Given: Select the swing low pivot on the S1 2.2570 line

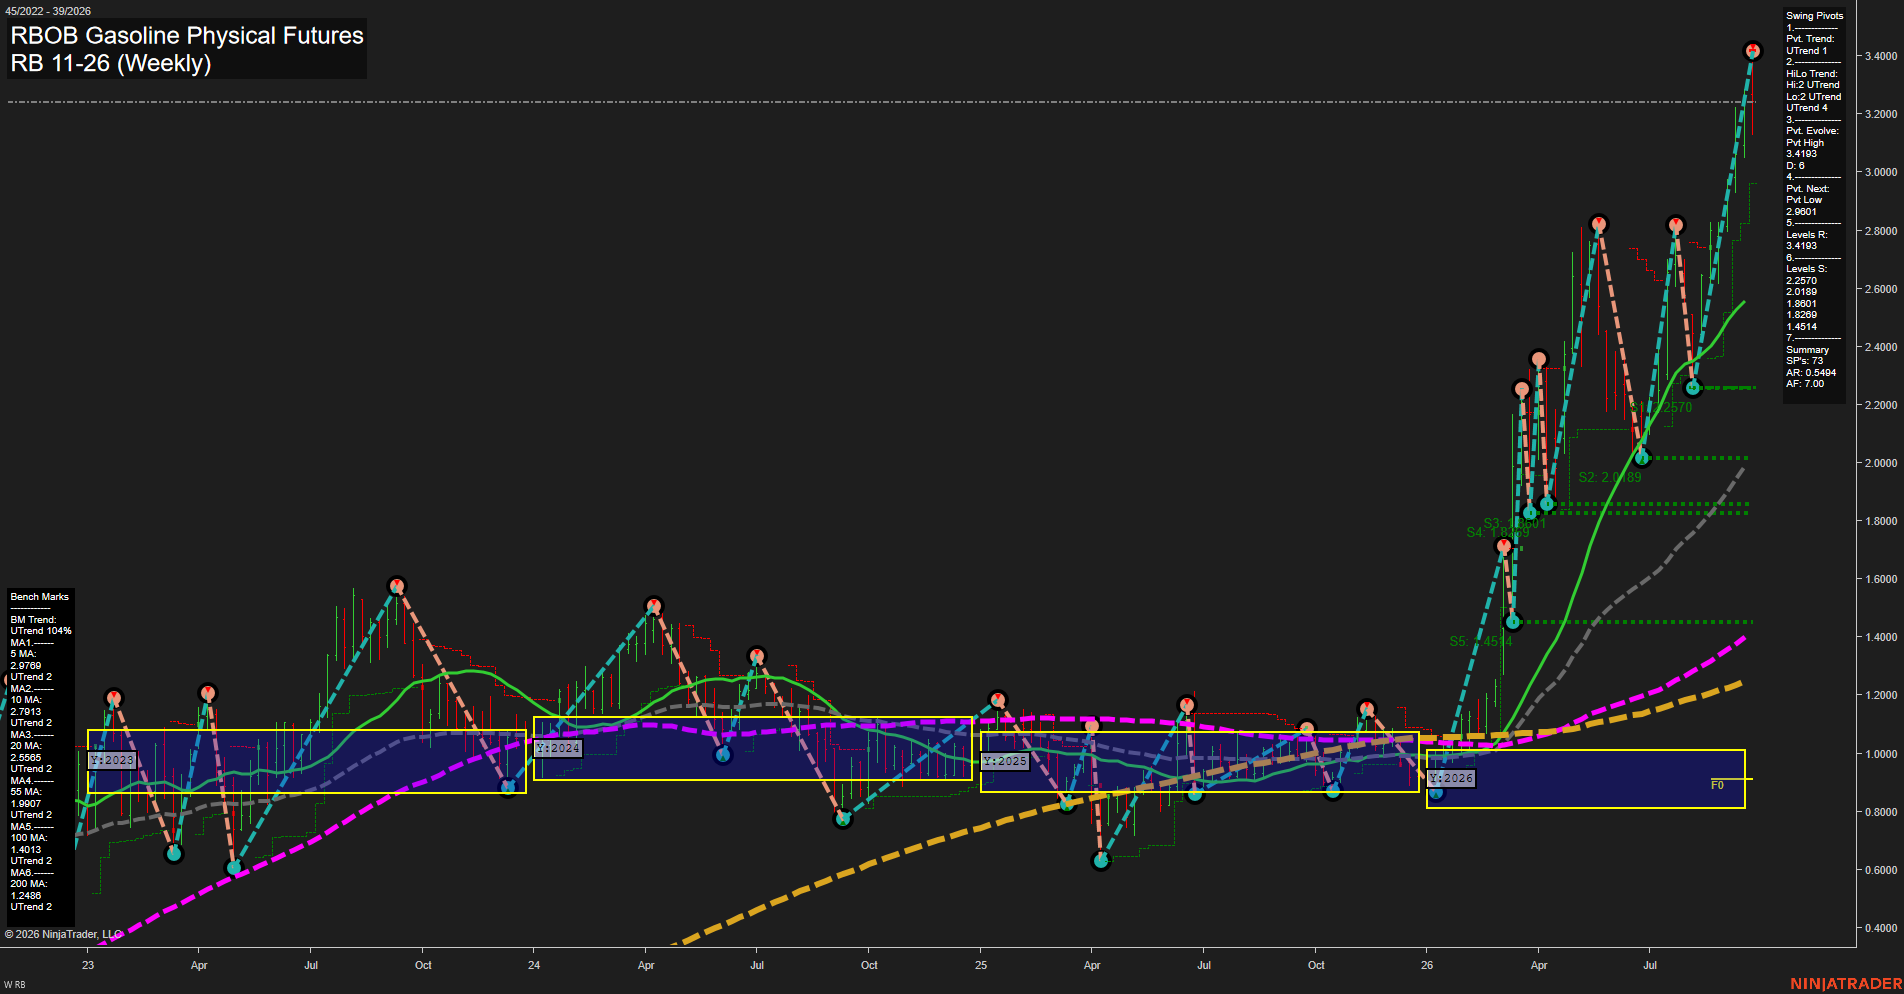Looking at the screenshot, I should [x=1693, y=387].
